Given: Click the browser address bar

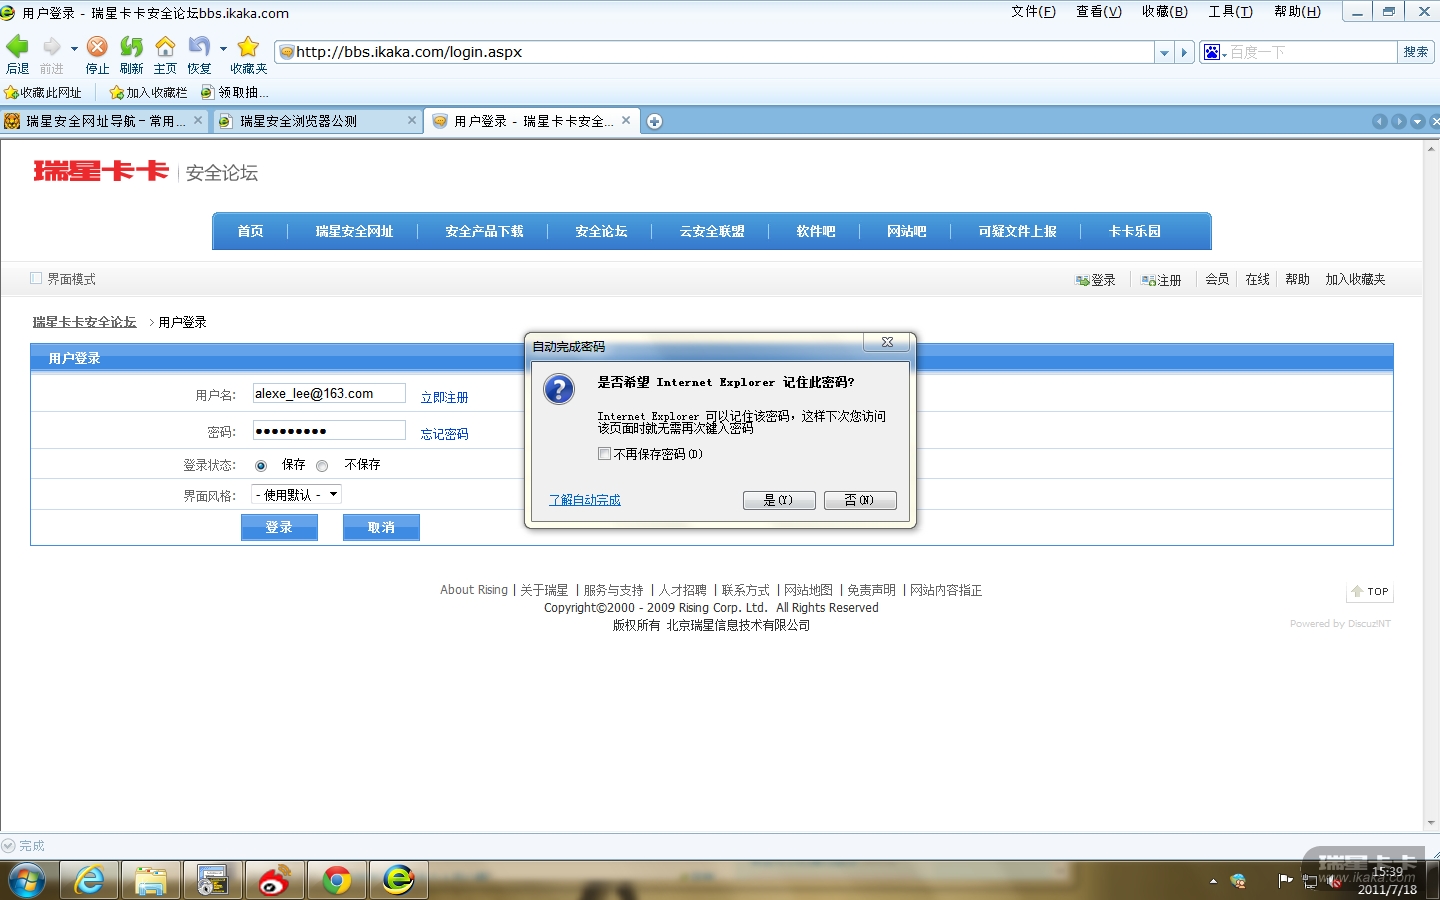Looking at the screenshot, I should click(715, 52).
